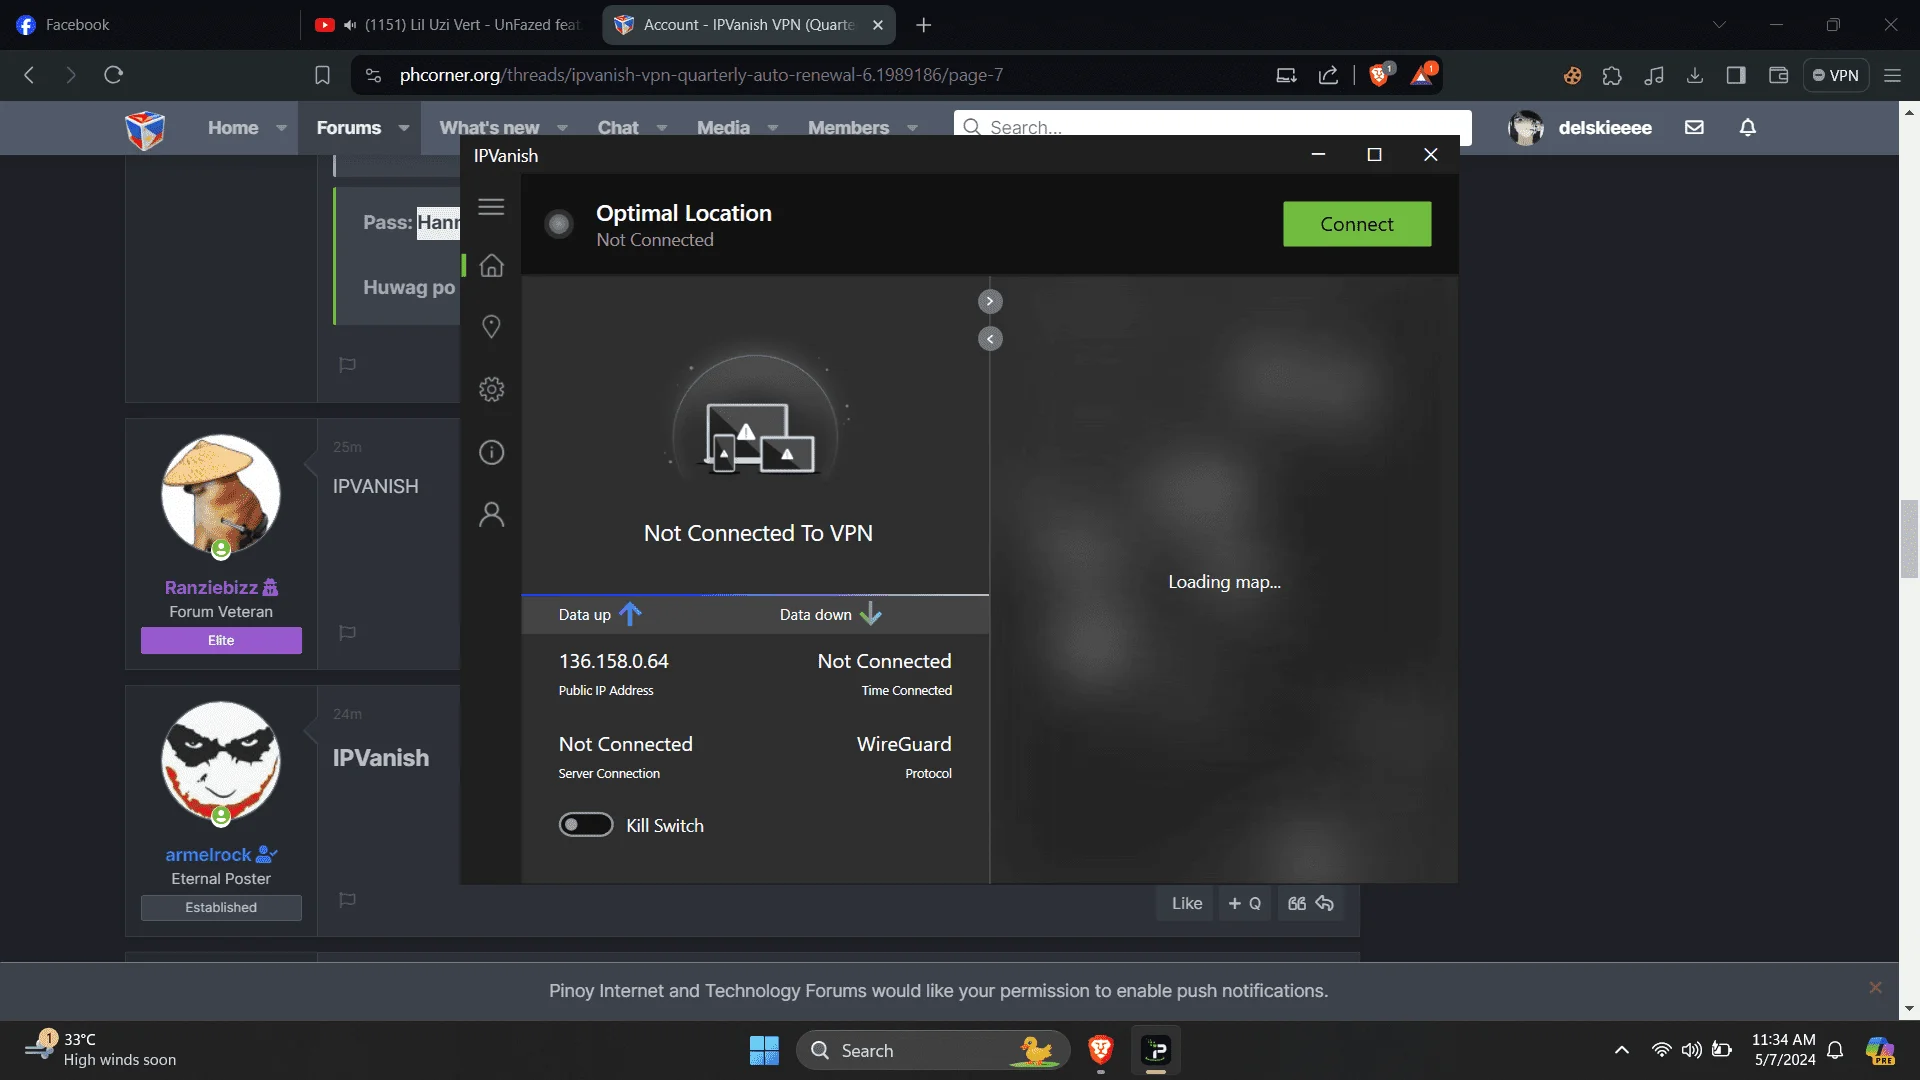The width and height of the screenshot is (1920, 1080).
Task: Open the delskieeee profile menu
Action: [x=1580, y=128]
